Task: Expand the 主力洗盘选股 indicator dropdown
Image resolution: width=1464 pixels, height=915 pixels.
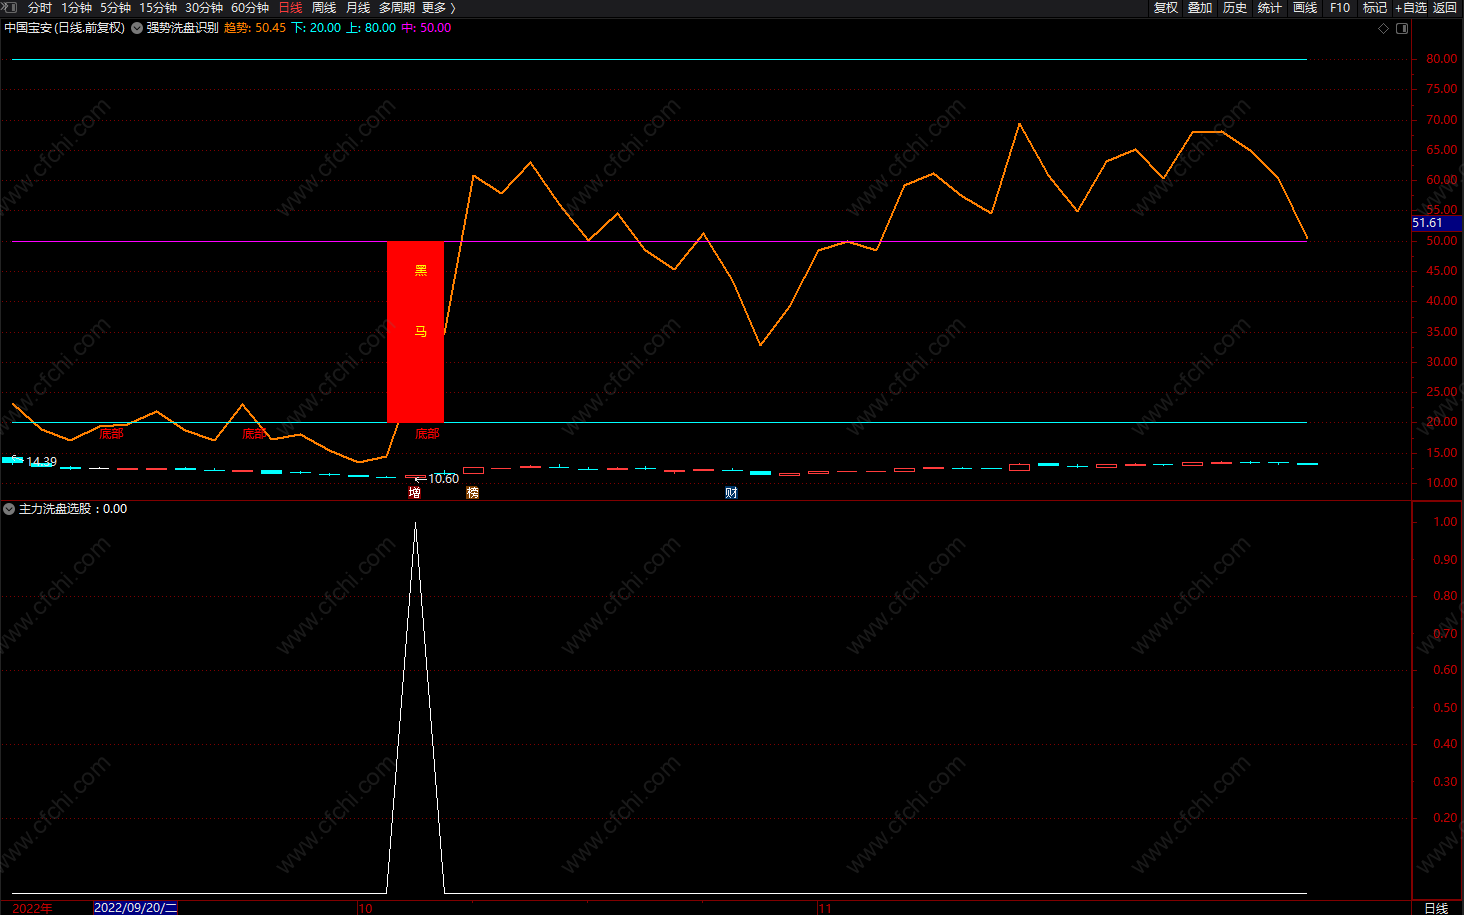Action: pyautogui.click(x=9, y=509)
